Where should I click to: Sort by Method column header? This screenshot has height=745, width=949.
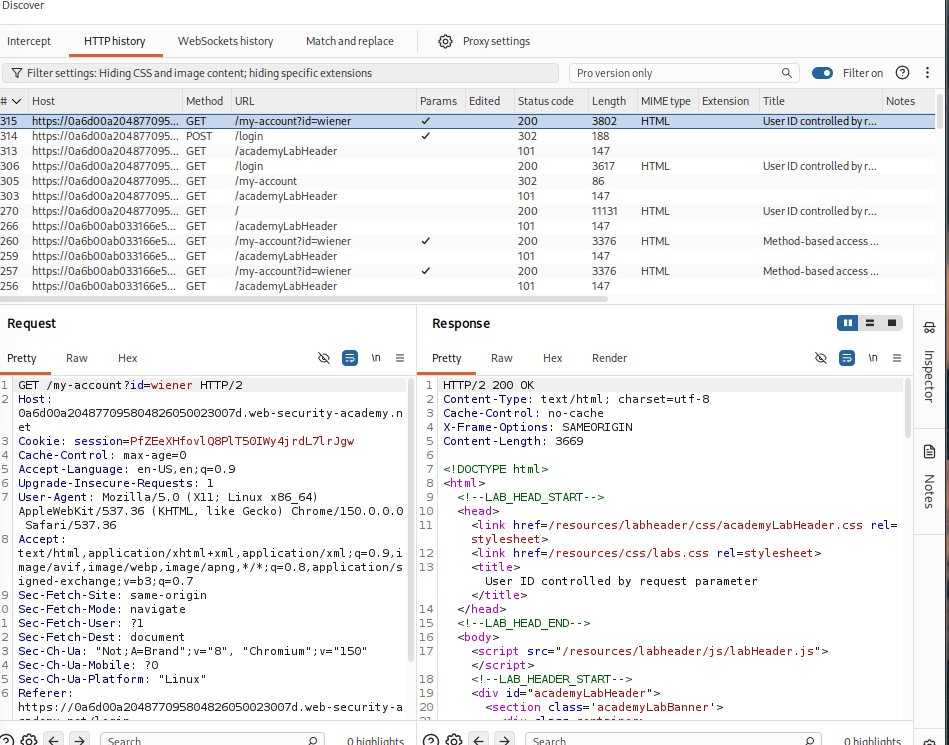pos(205,101)
